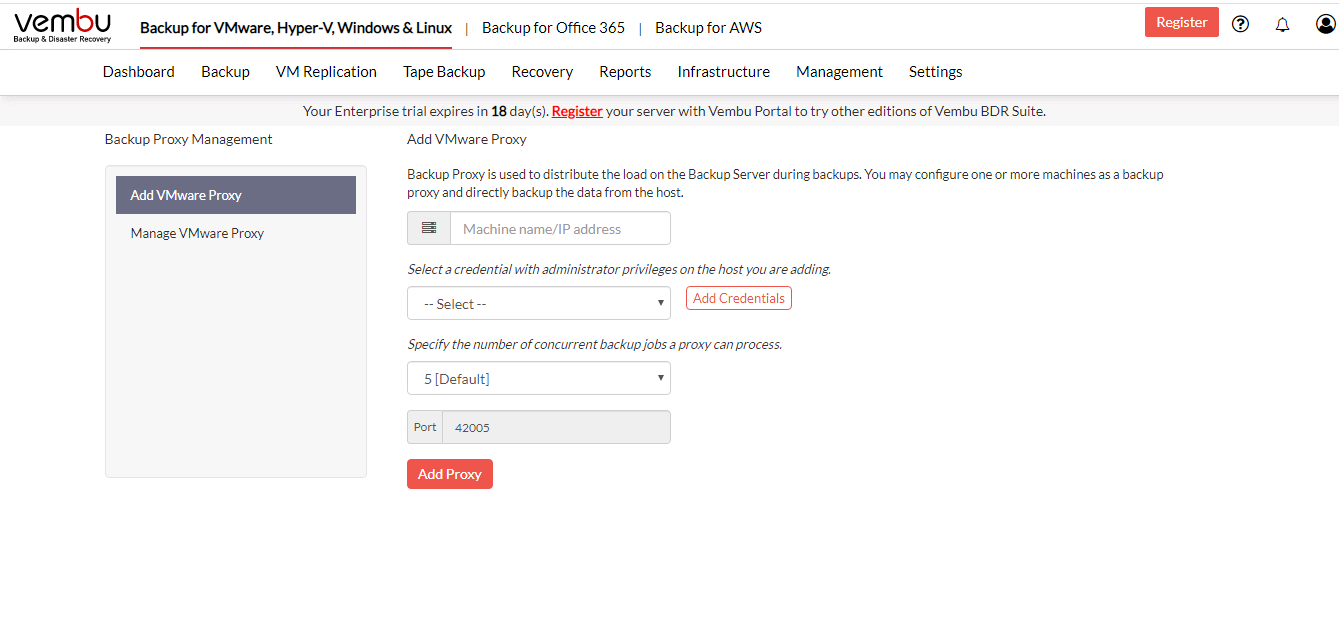Click the Add Proxy button
The width and height of the screenshot is (1339, 627).
(x=450, y=474)
